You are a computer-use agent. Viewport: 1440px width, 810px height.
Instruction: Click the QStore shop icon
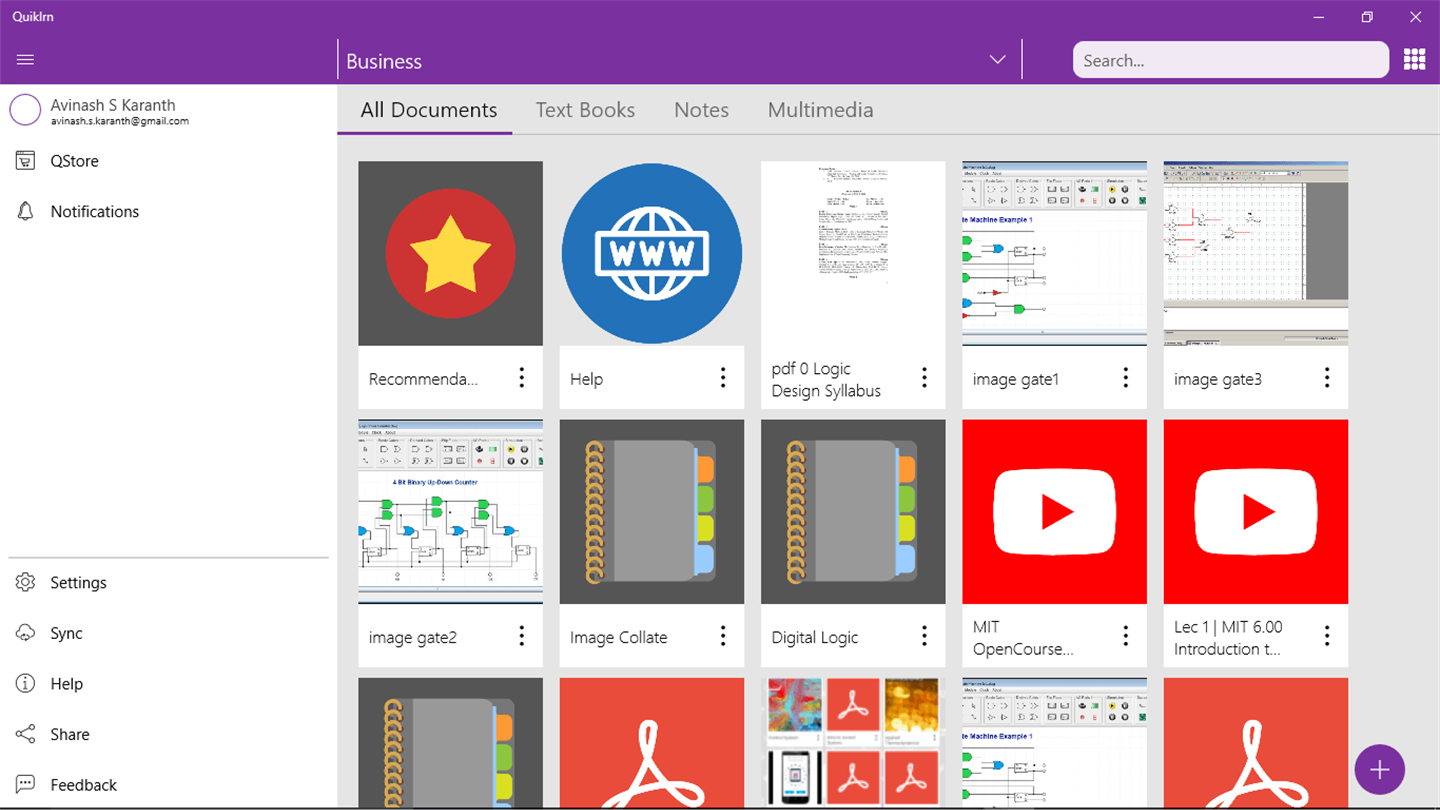(x=25, y=161)
